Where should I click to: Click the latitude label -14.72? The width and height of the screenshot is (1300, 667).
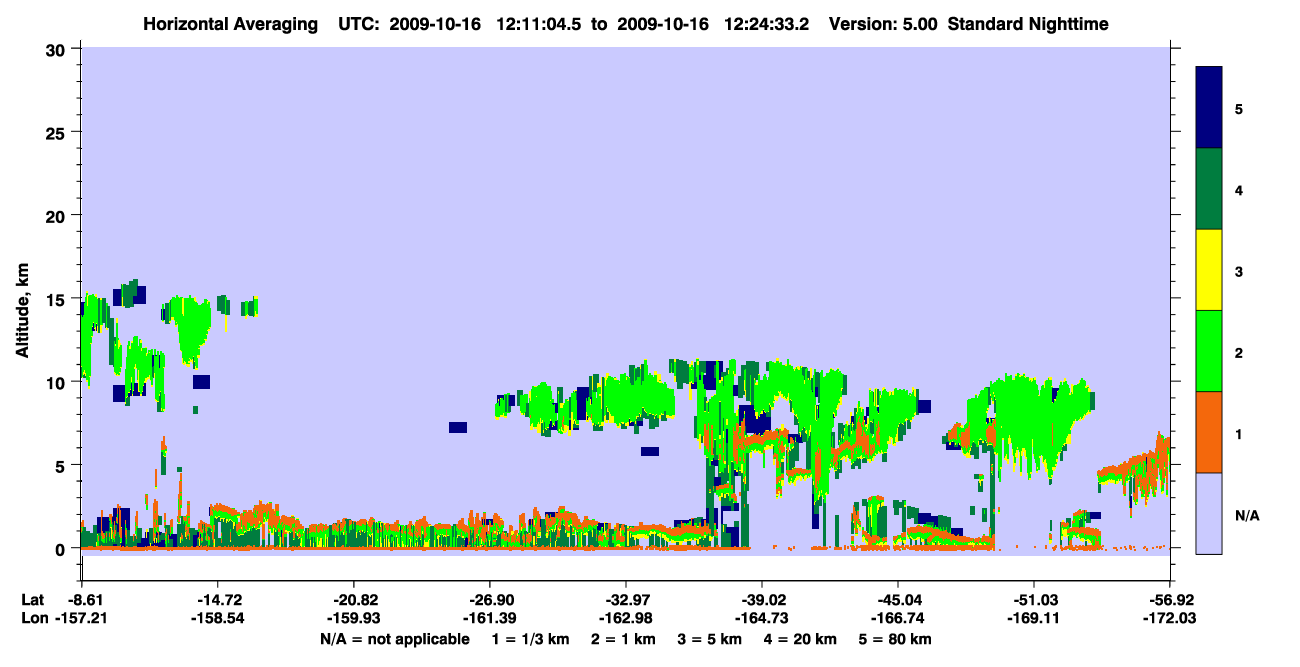pos(218,600)
